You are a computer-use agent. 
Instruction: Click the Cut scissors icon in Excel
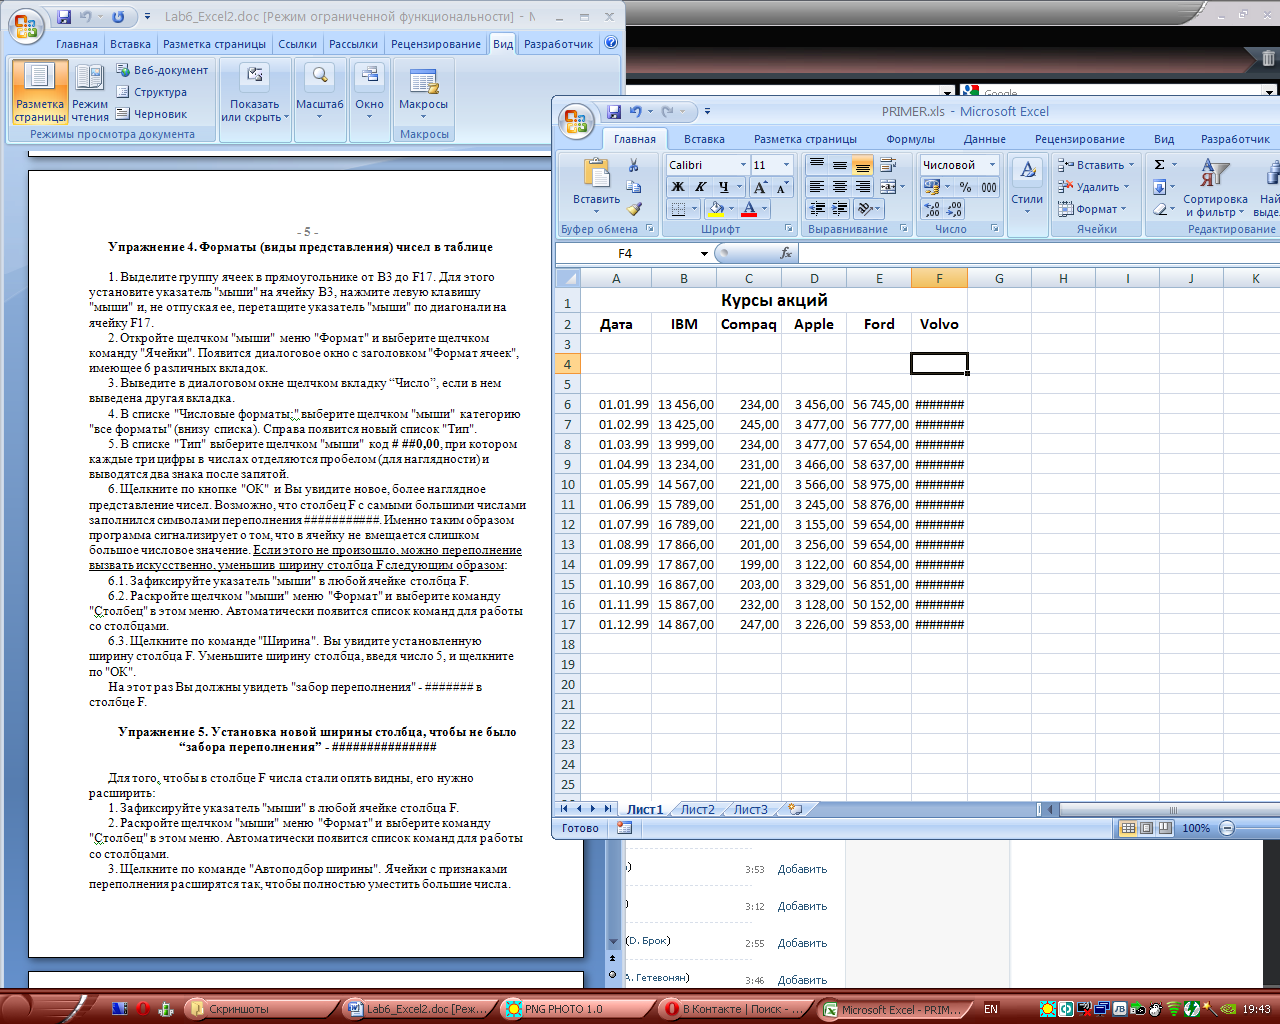pyautogui.click(x=633, y=164)
